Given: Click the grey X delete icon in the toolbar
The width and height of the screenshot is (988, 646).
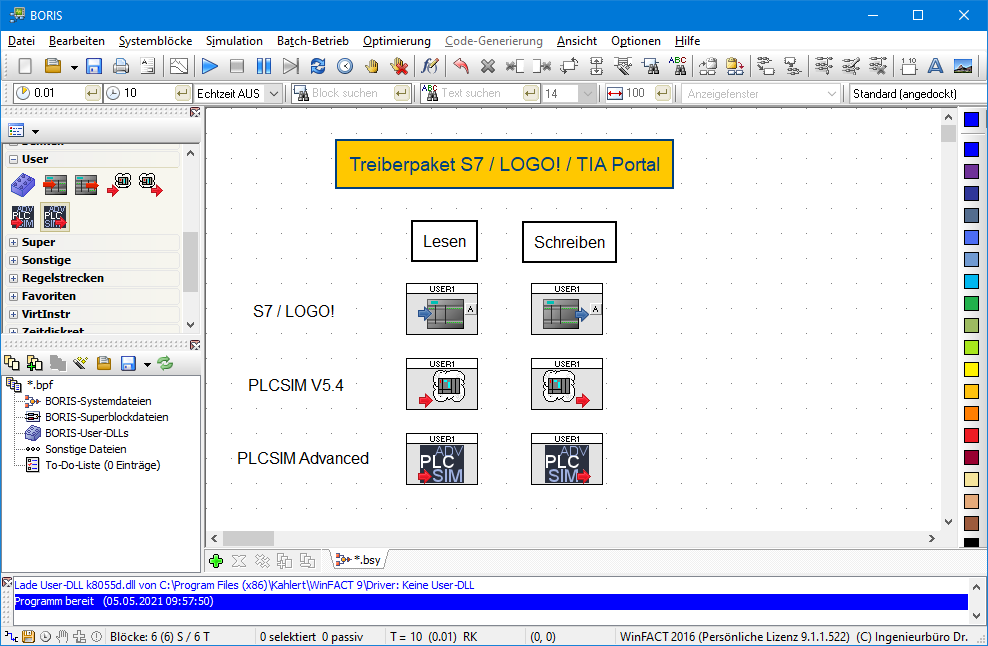Looking at the screenshot, I should click(488, 66).
